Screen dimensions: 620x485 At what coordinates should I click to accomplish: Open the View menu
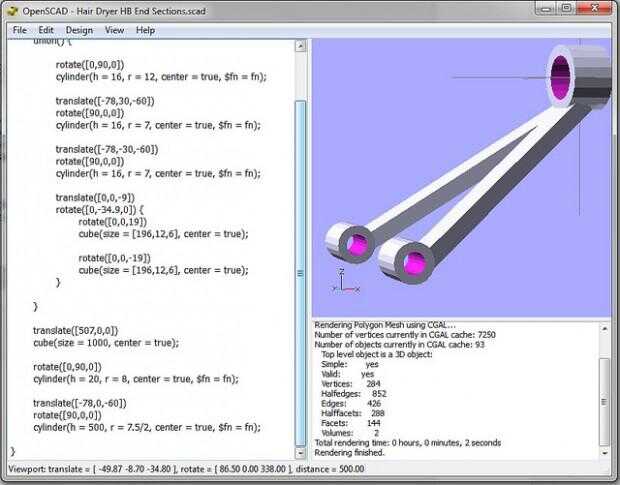click(115, 30)
